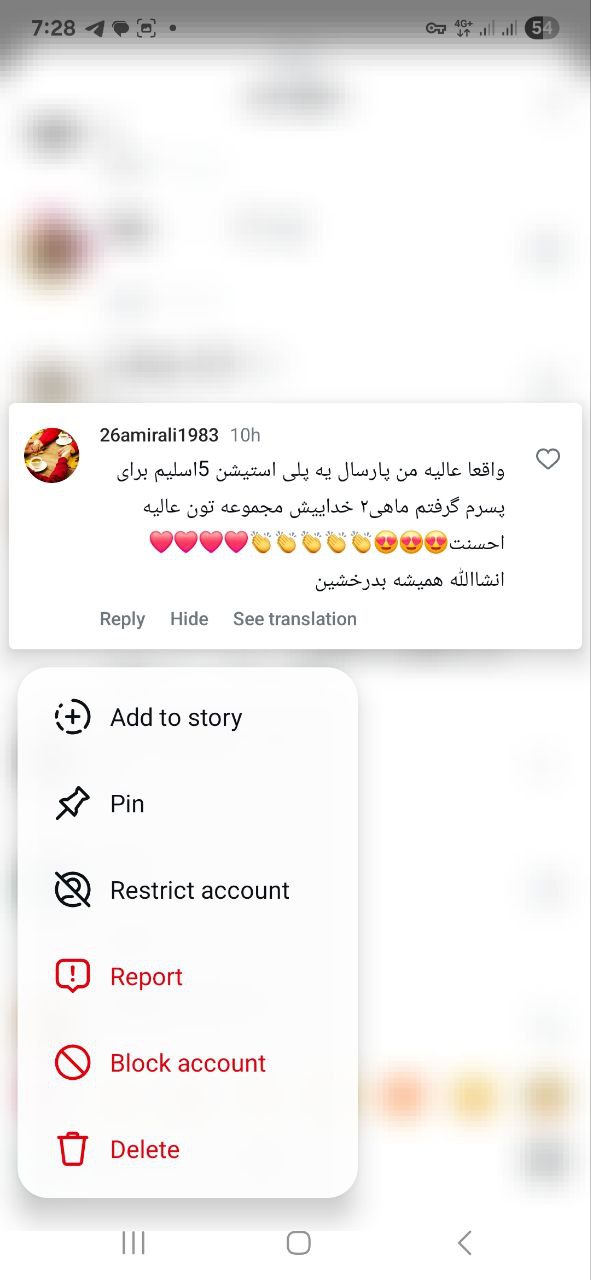Open the profile picture of 26amirali1983
Screen dimensions: 591x1280
click(x=52, y=455)
